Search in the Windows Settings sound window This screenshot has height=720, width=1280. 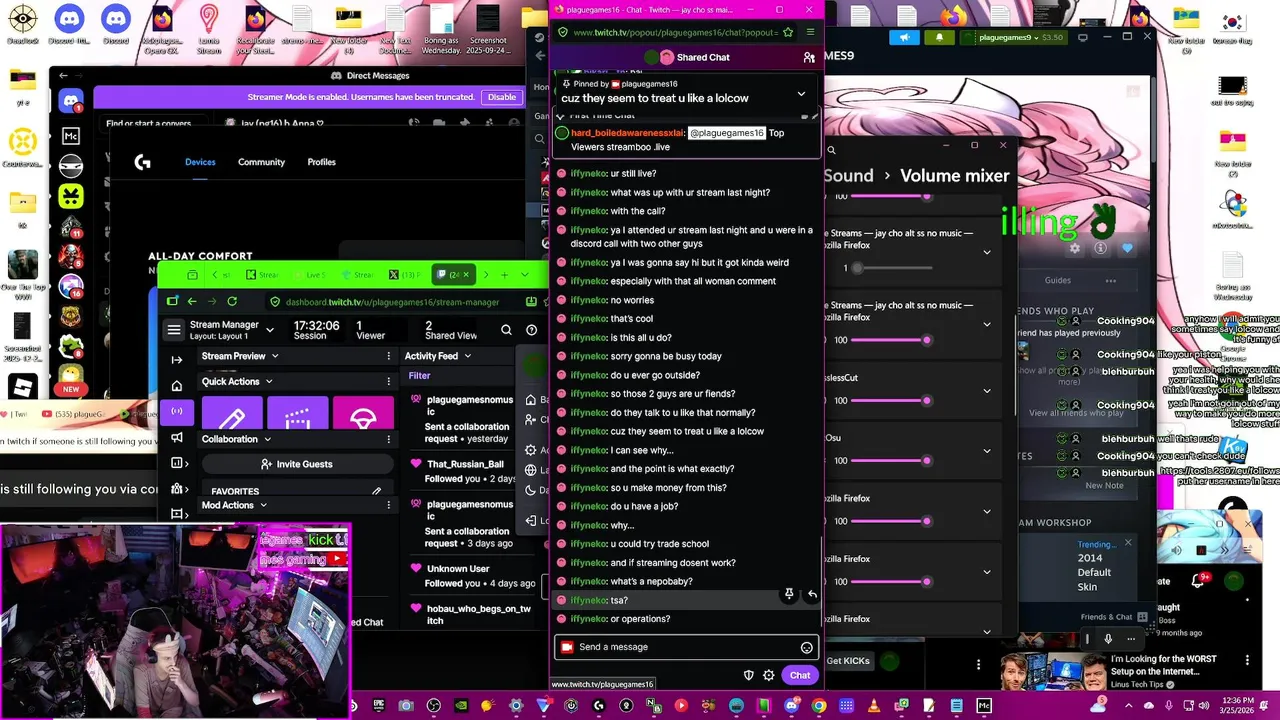pos(831,150)
